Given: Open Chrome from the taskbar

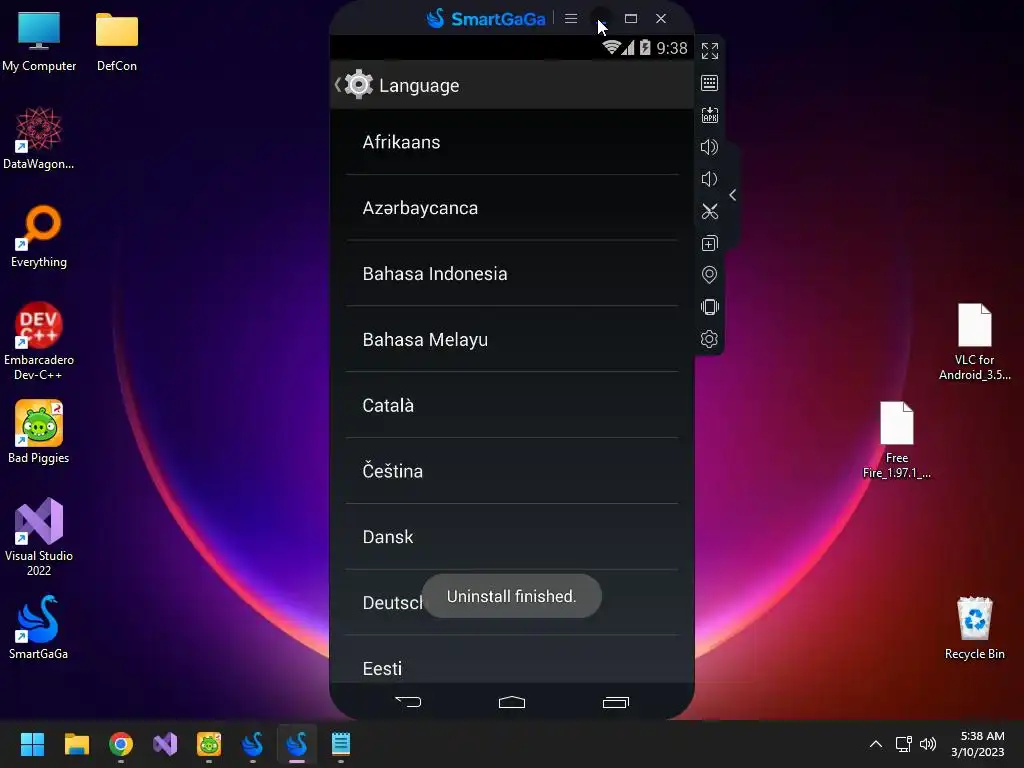Looking at the screenshot, I should pyautogui.click(x=121, y=744).
